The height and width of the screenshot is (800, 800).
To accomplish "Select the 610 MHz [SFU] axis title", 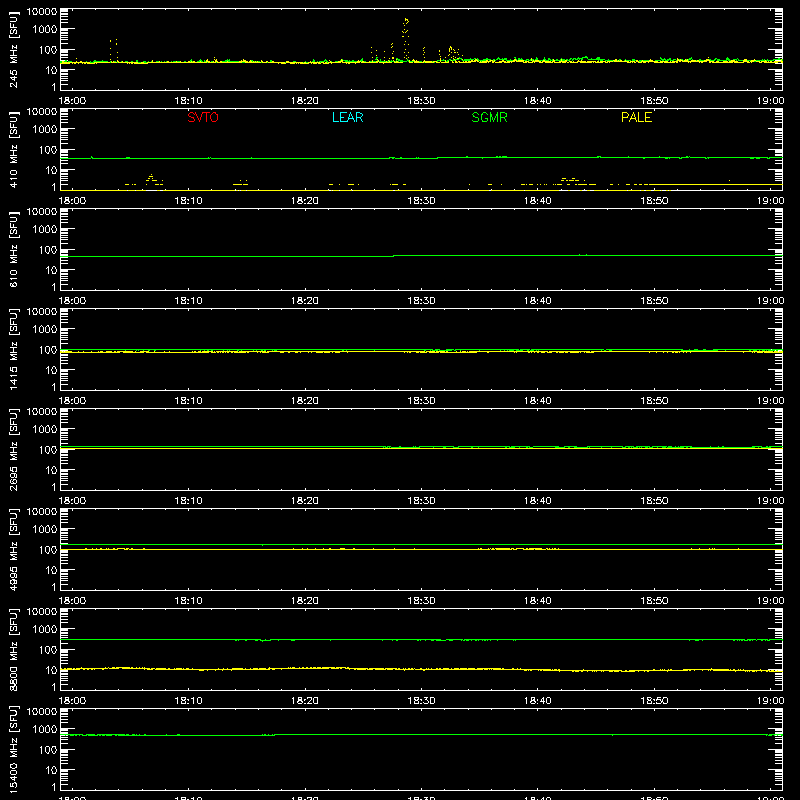I will (14, 249).
